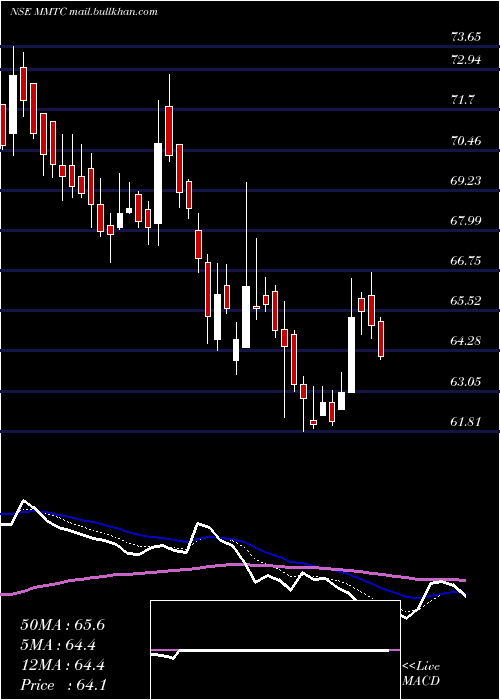
Task: Click the tall white candle rising past 65.52
Action: [352, 355]
